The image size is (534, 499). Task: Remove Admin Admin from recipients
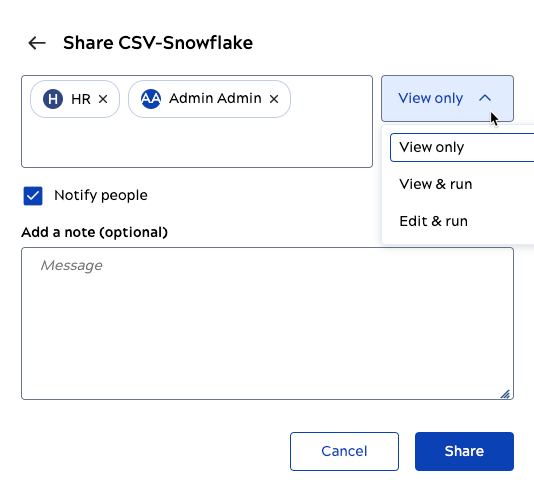[x=274, y=99]
